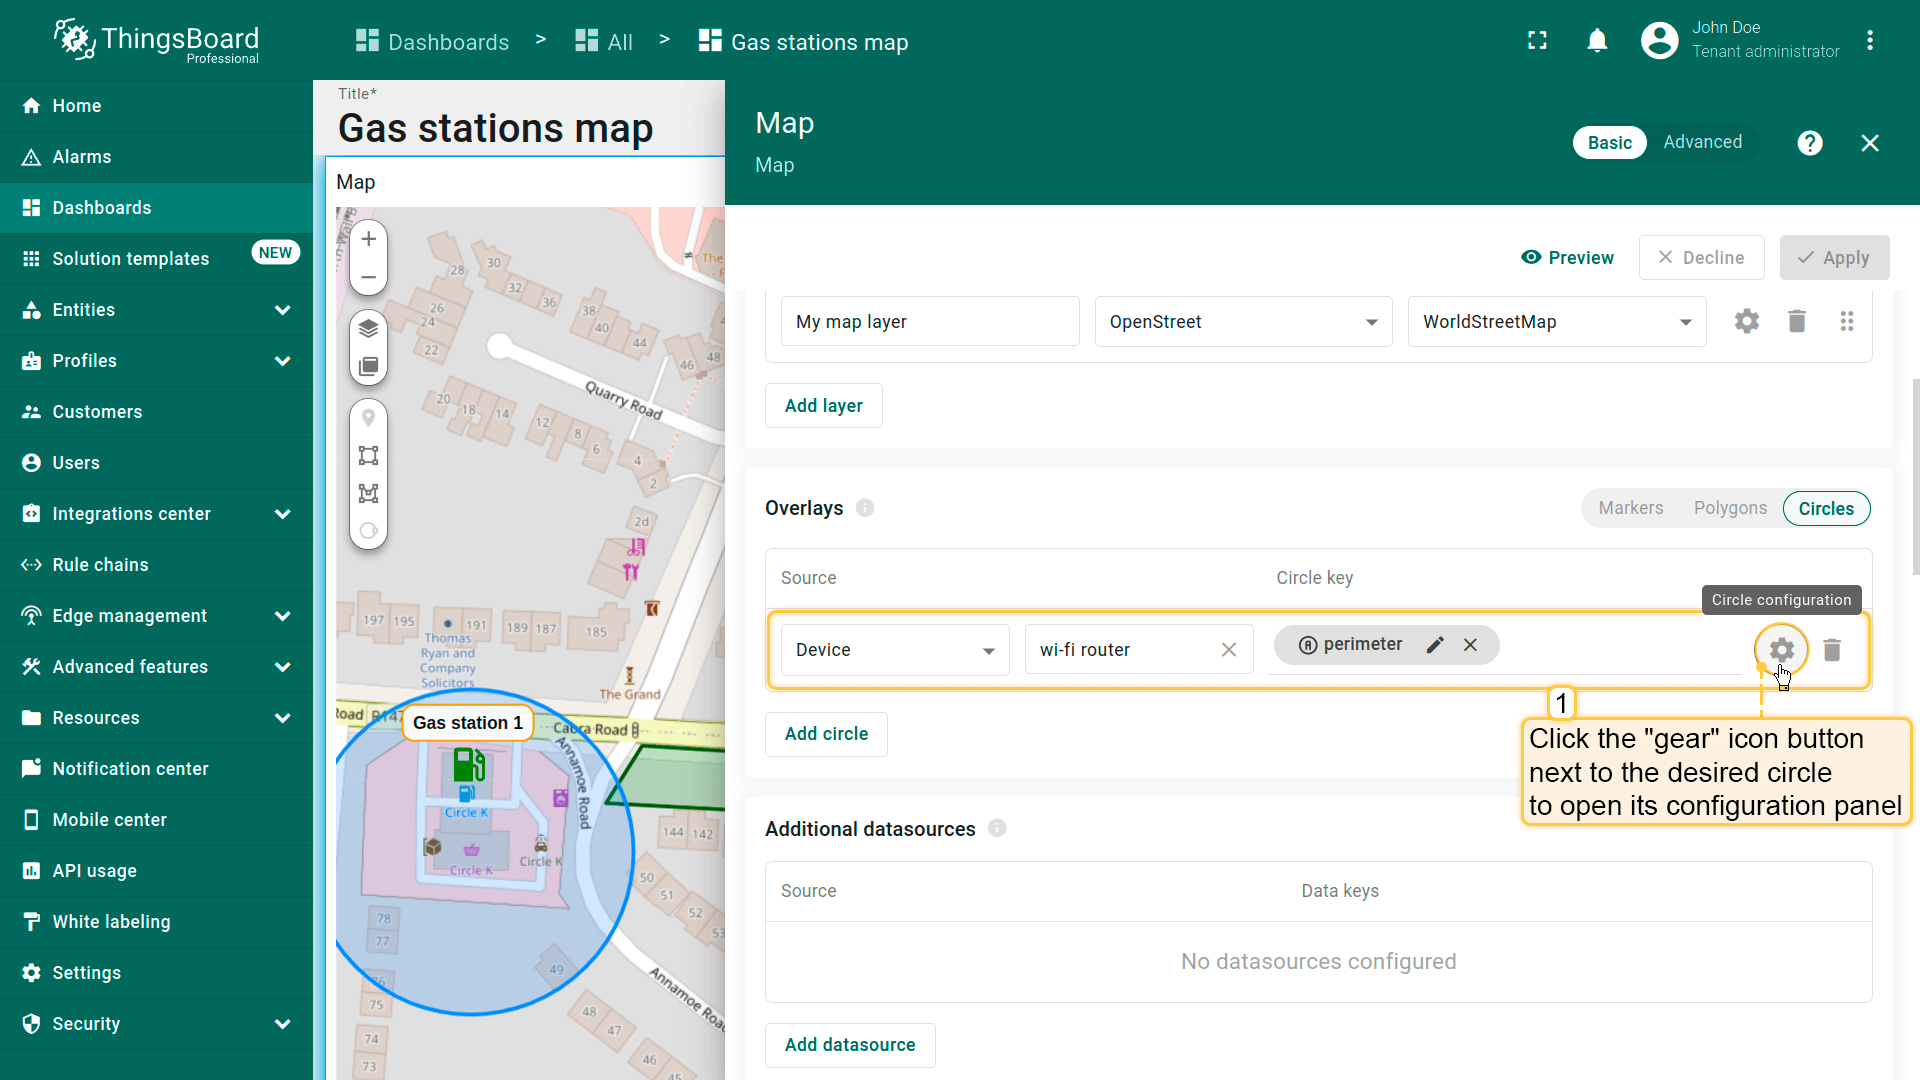Open Rule chains in sidebar

pos(100,565)
